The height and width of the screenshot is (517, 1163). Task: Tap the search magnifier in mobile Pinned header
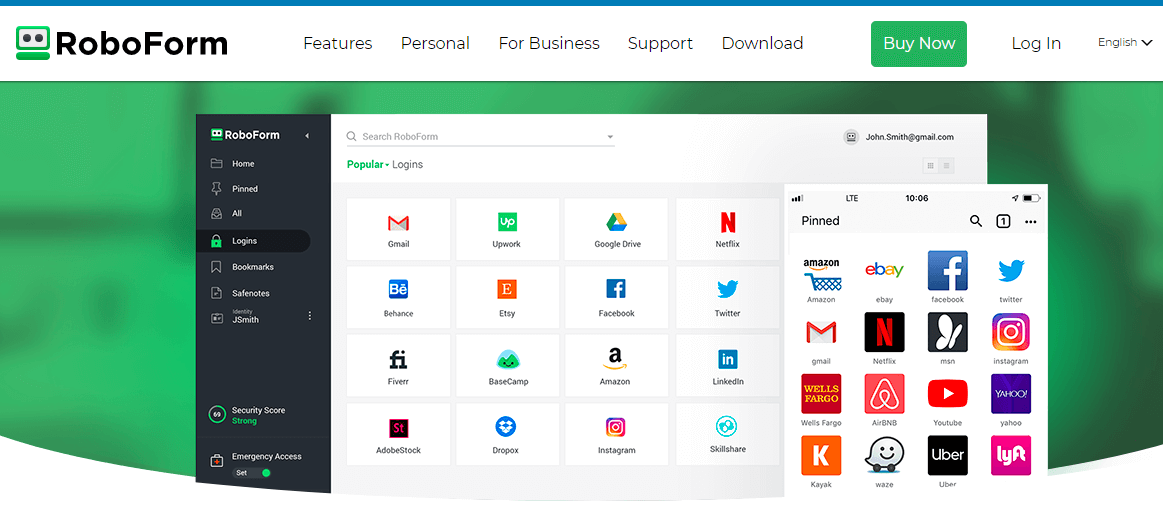[x=976, y=221]
